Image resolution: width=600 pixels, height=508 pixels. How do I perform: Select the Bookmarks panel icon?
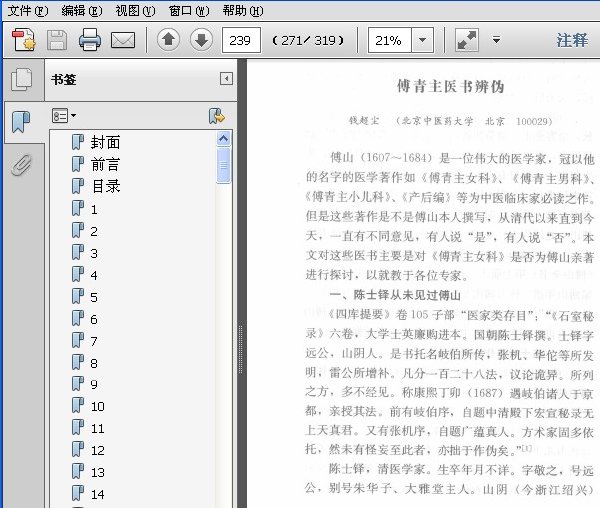tap(21, 122)
